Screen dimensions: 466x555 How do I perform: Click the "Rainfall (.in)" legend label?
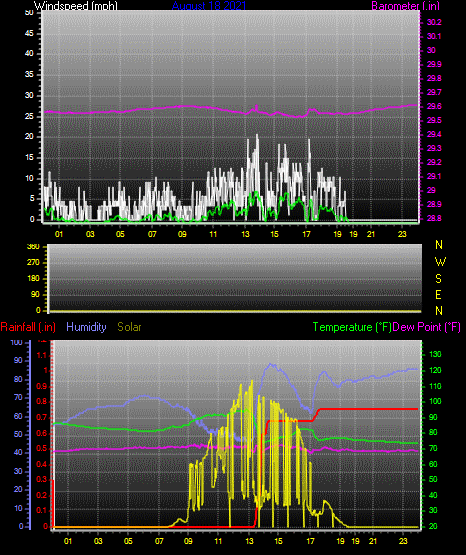(28, 327)
